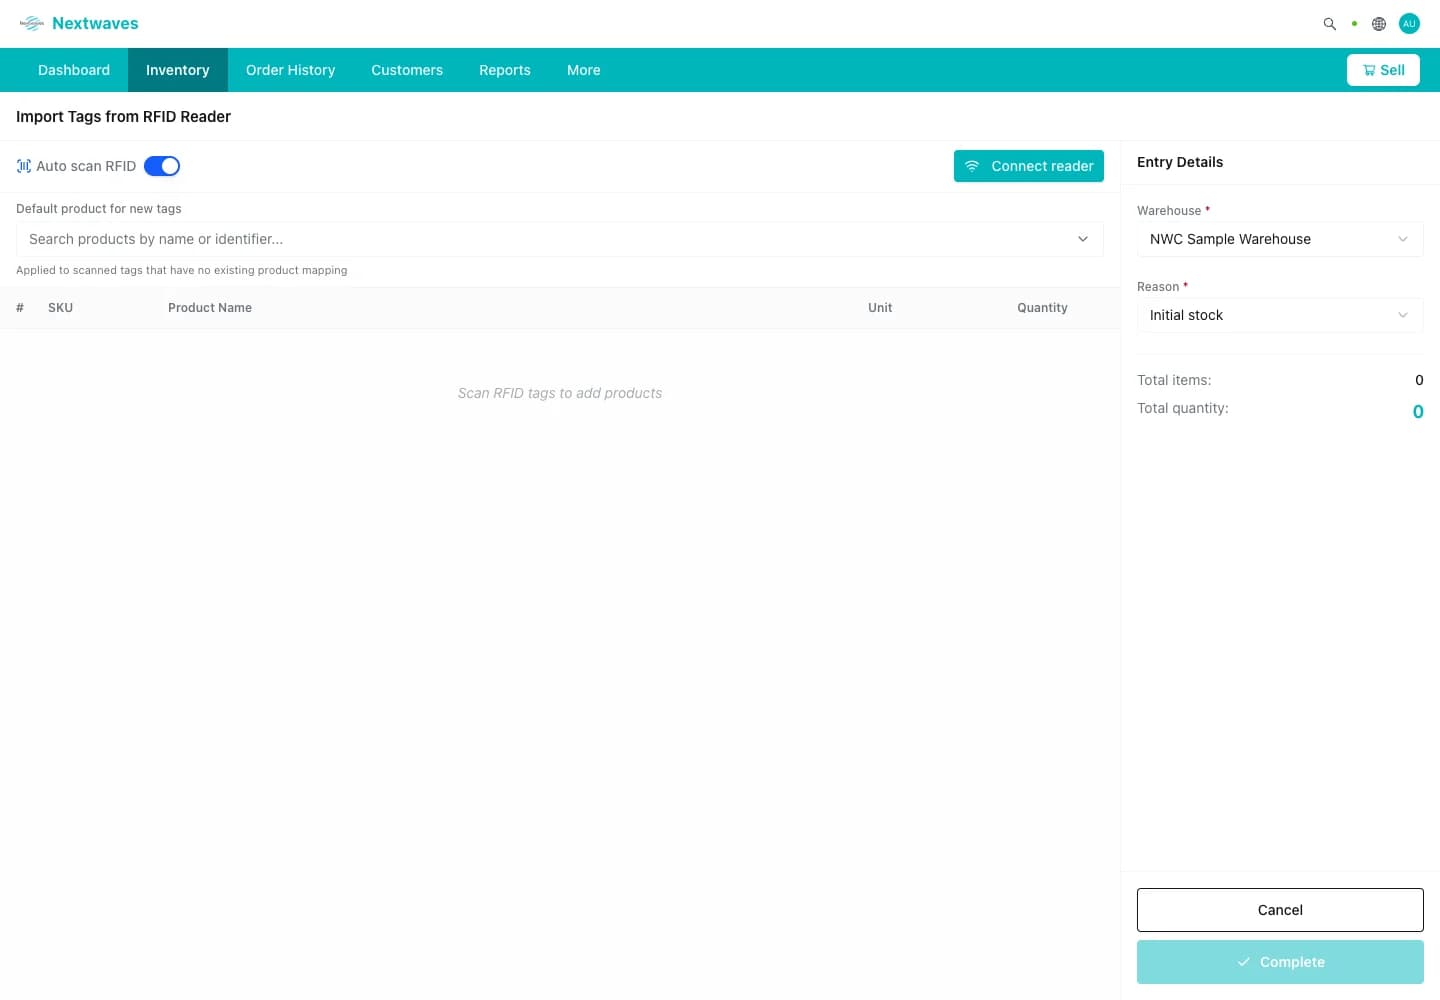Open the AU user avatar menu
Screen dimensions: 1440x1000
1409,24
